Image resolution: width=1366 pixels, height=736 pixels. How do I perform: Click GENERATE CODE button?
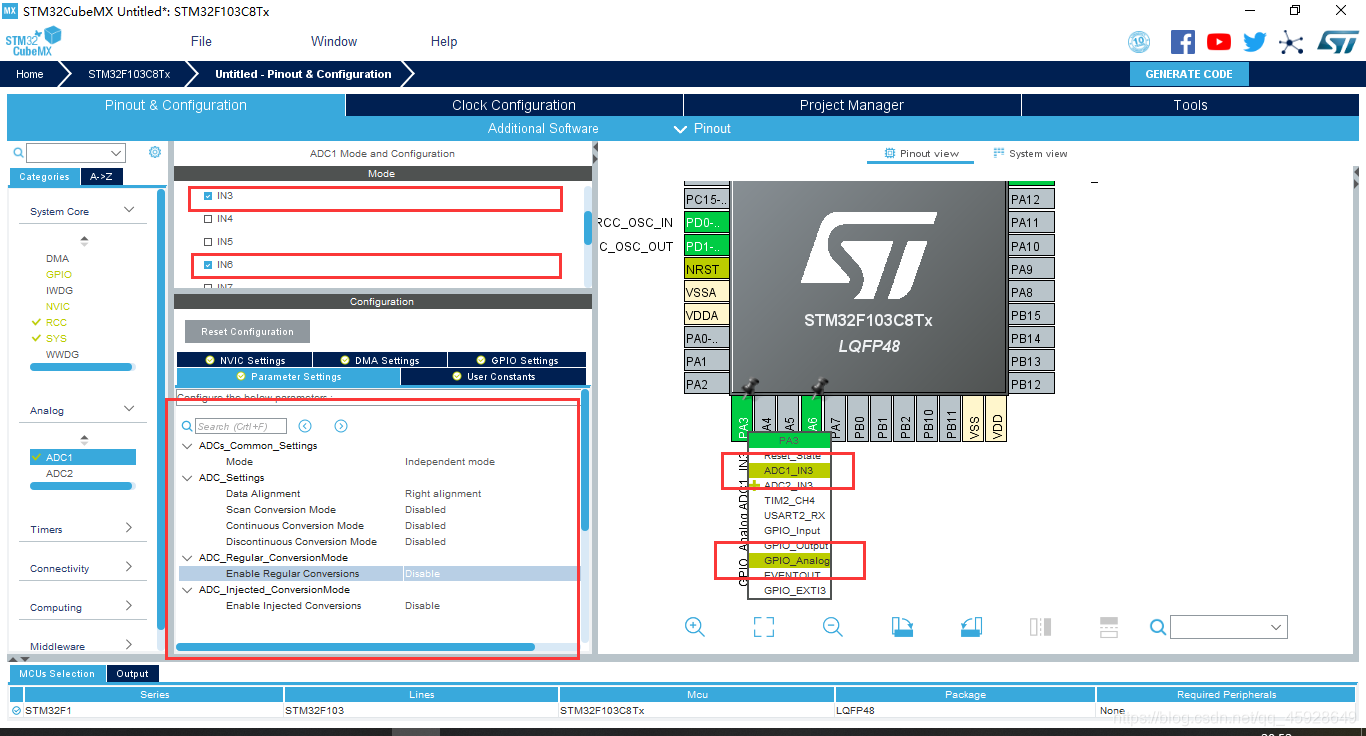click(1189, 74)
